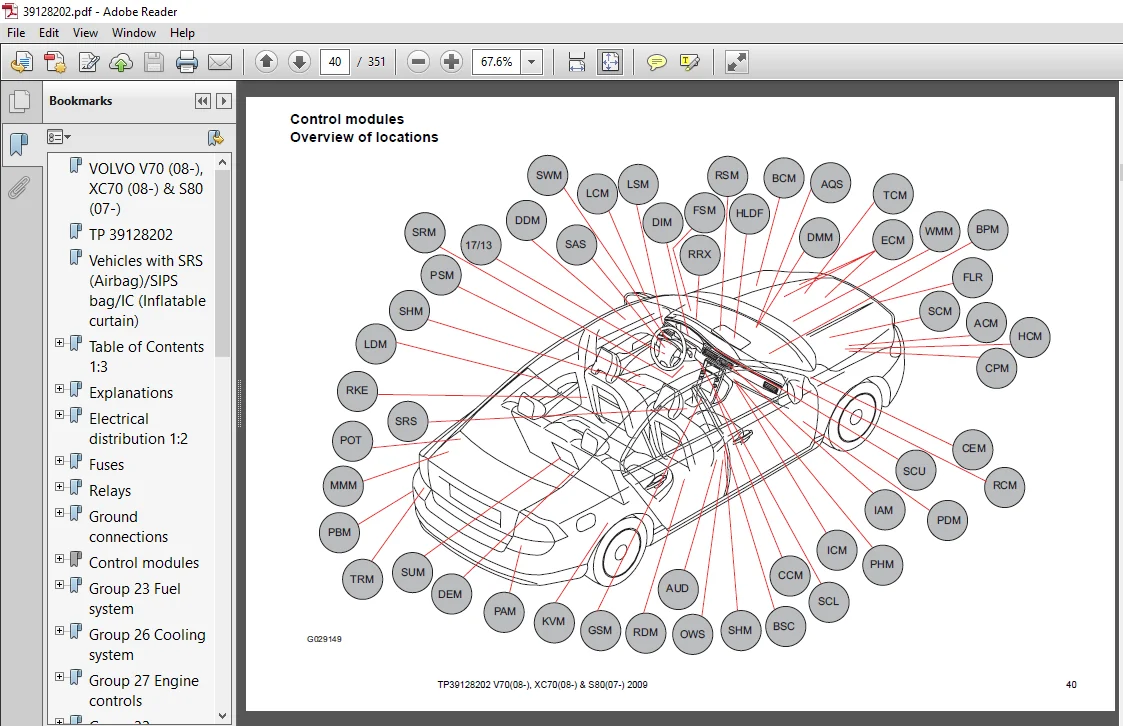Open the Edit menu
Viewport: 1123px width, 726px height.
49,33
